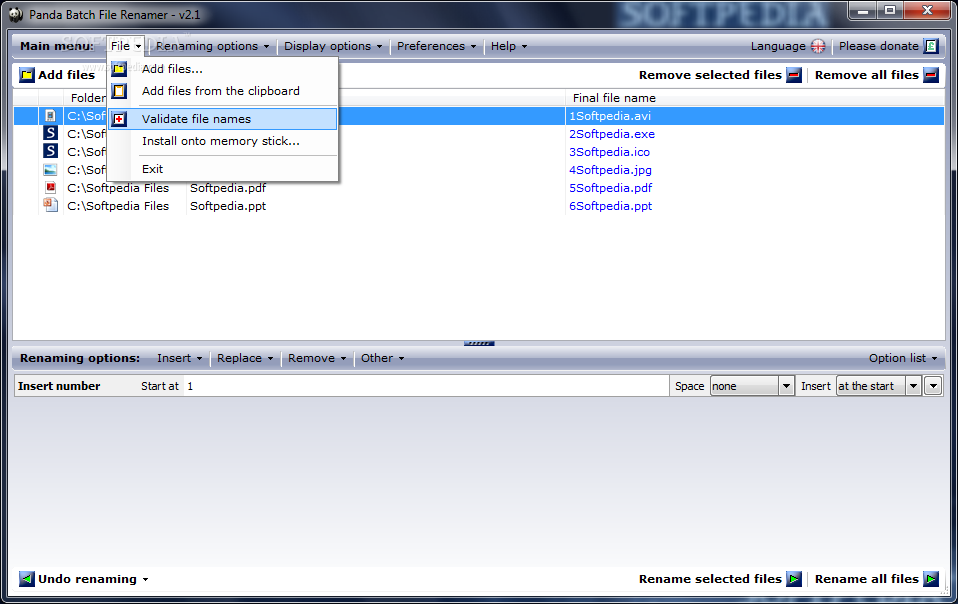Open the Preferences menu

[436, 46]
